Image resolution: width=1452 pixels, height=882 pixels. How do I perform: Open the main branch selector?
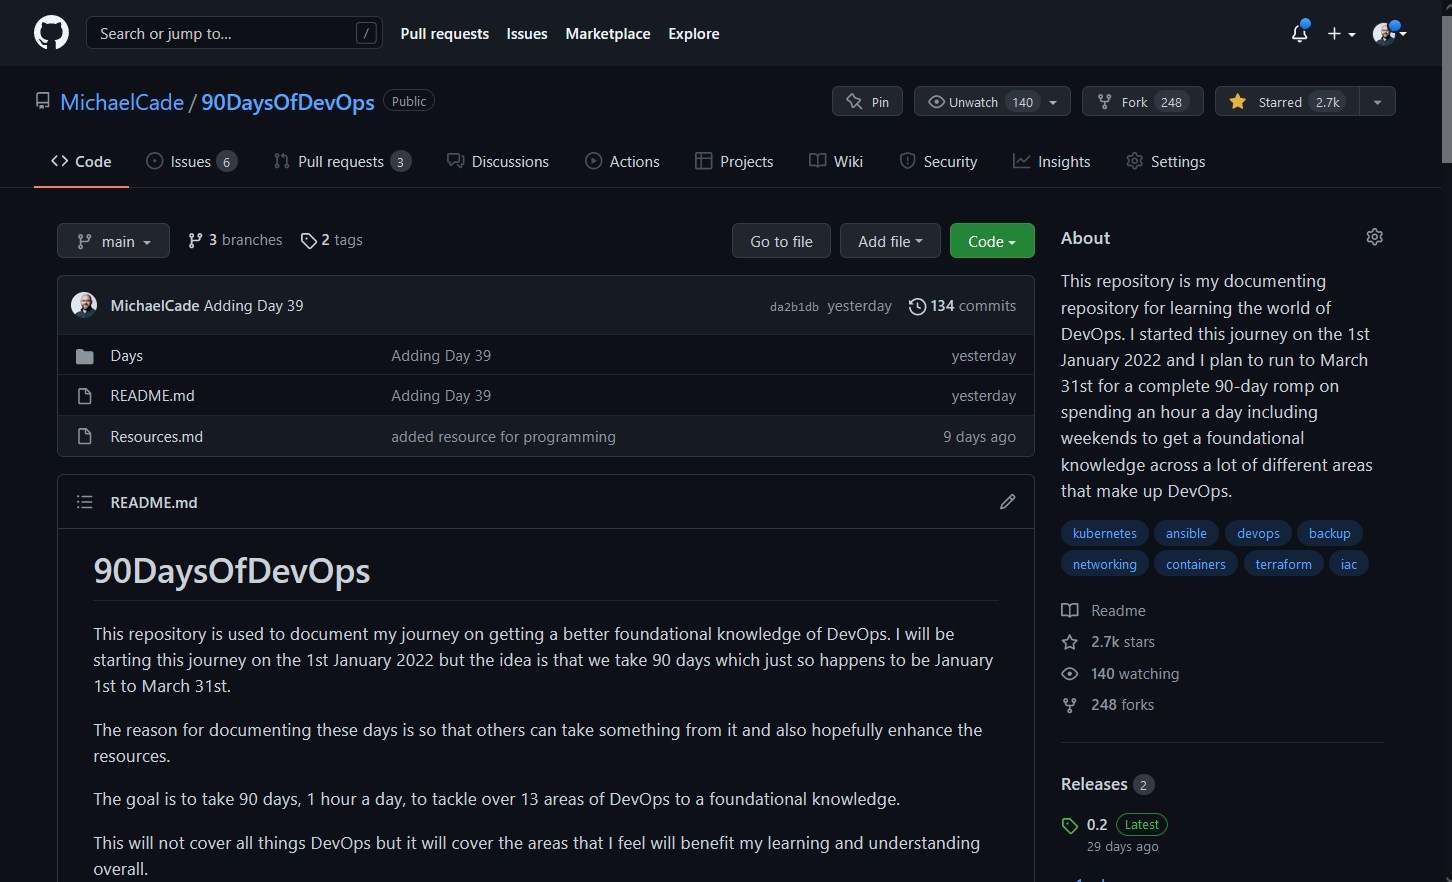pos(113,240)
